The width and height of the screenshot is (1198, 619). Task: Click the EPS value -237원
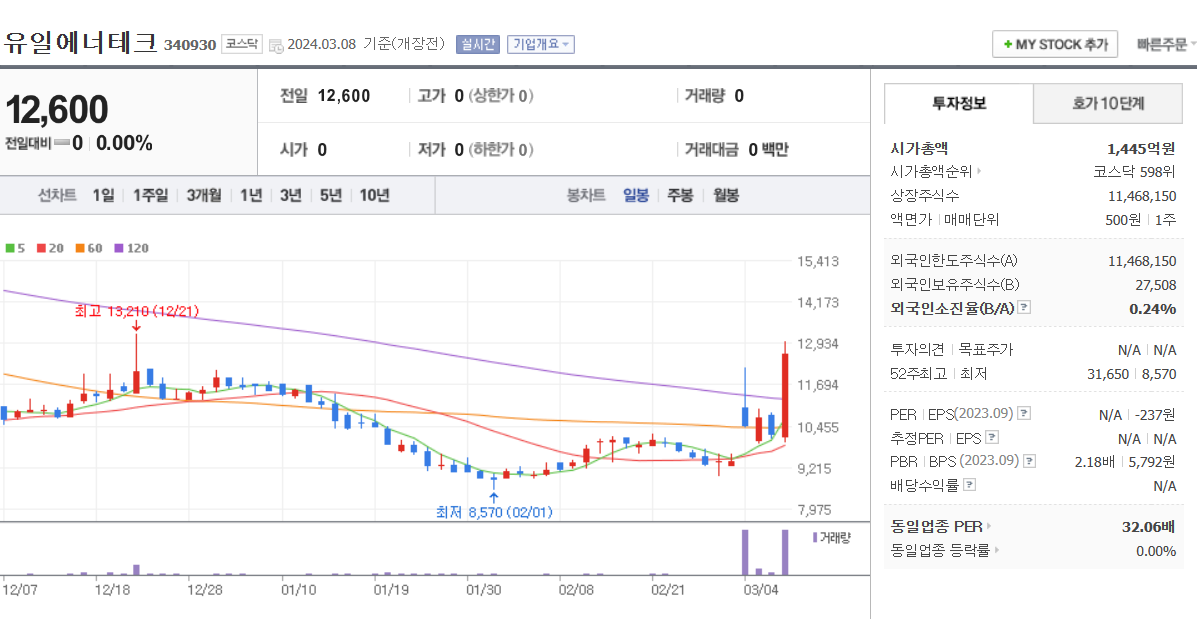[1155, 415]
